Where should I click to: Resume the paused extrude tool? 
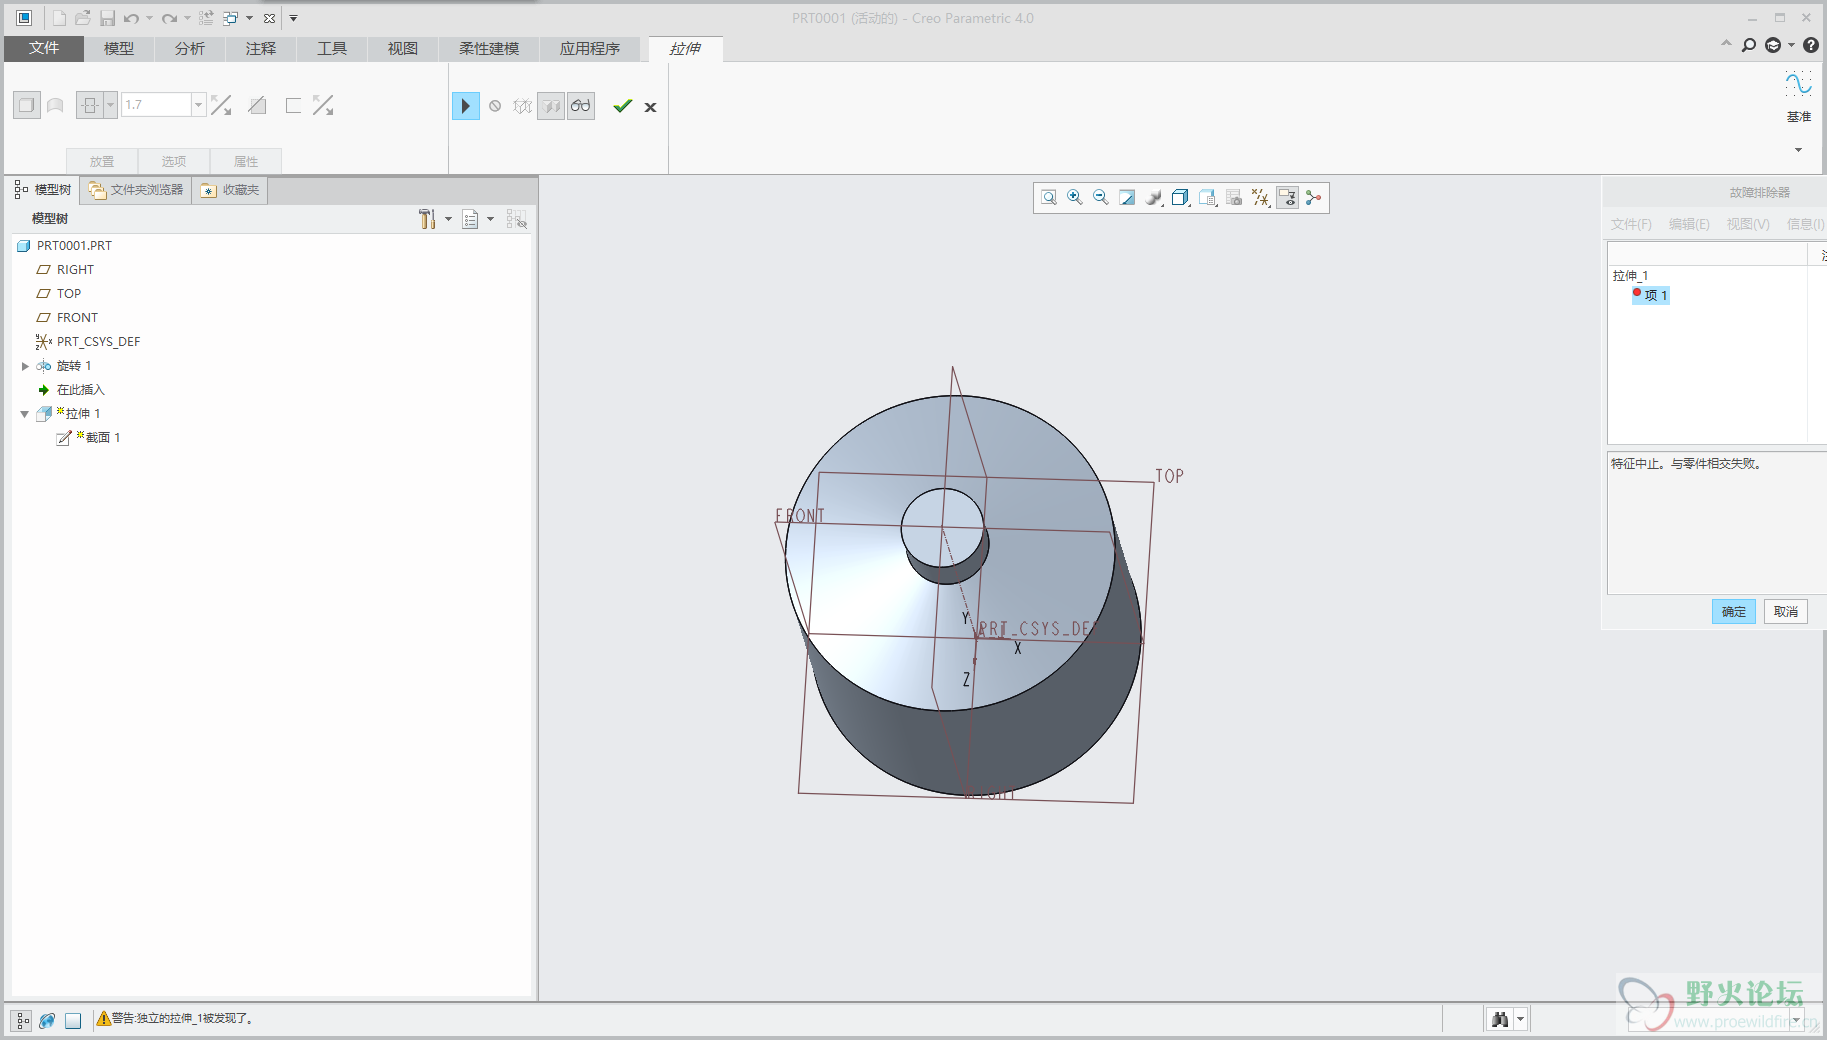tap(465, 106)
